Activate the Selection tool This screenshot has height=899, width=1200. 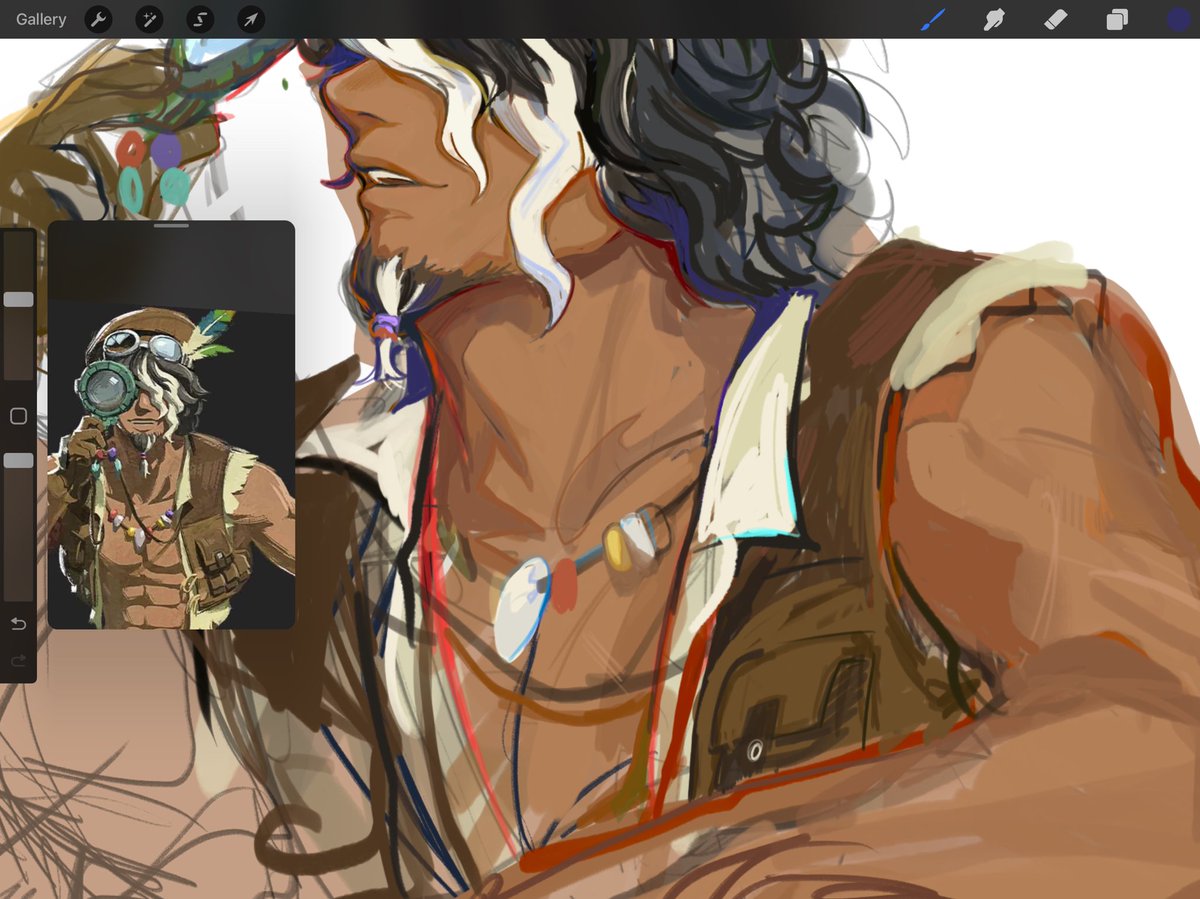point(200,19)
